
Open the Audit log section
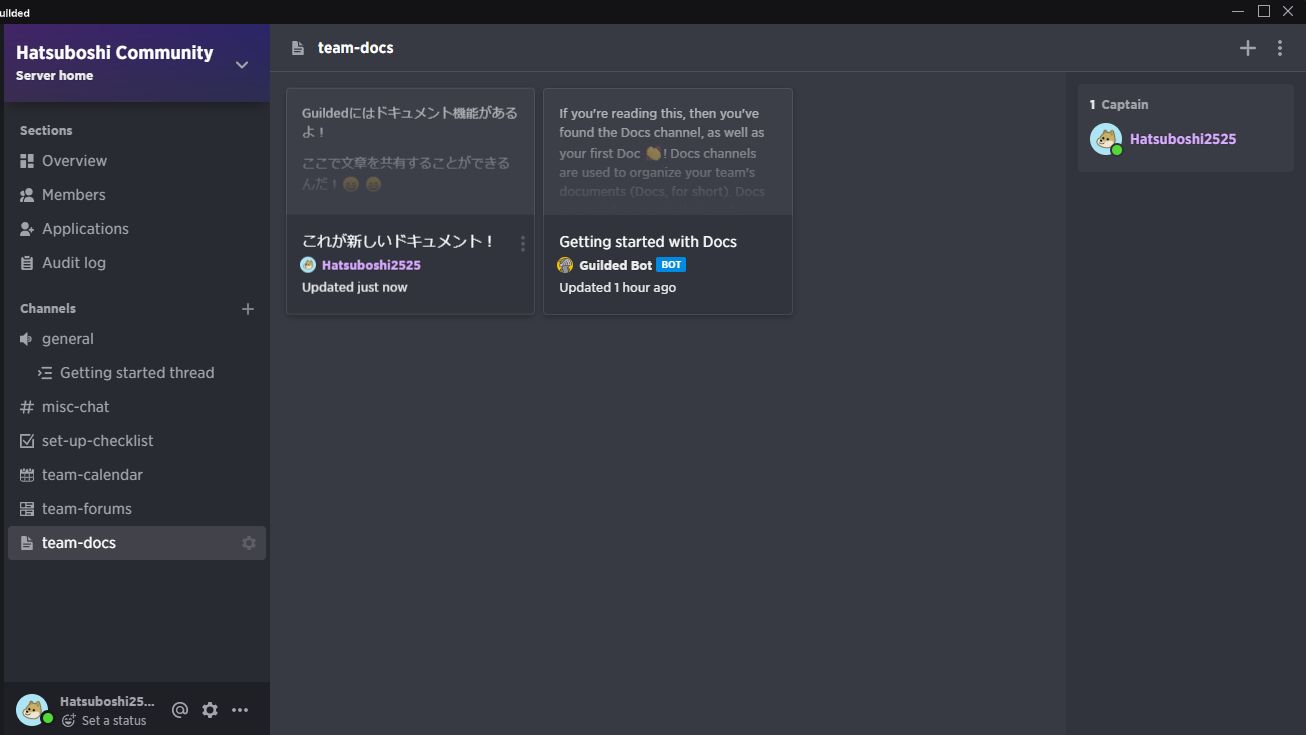137,263
